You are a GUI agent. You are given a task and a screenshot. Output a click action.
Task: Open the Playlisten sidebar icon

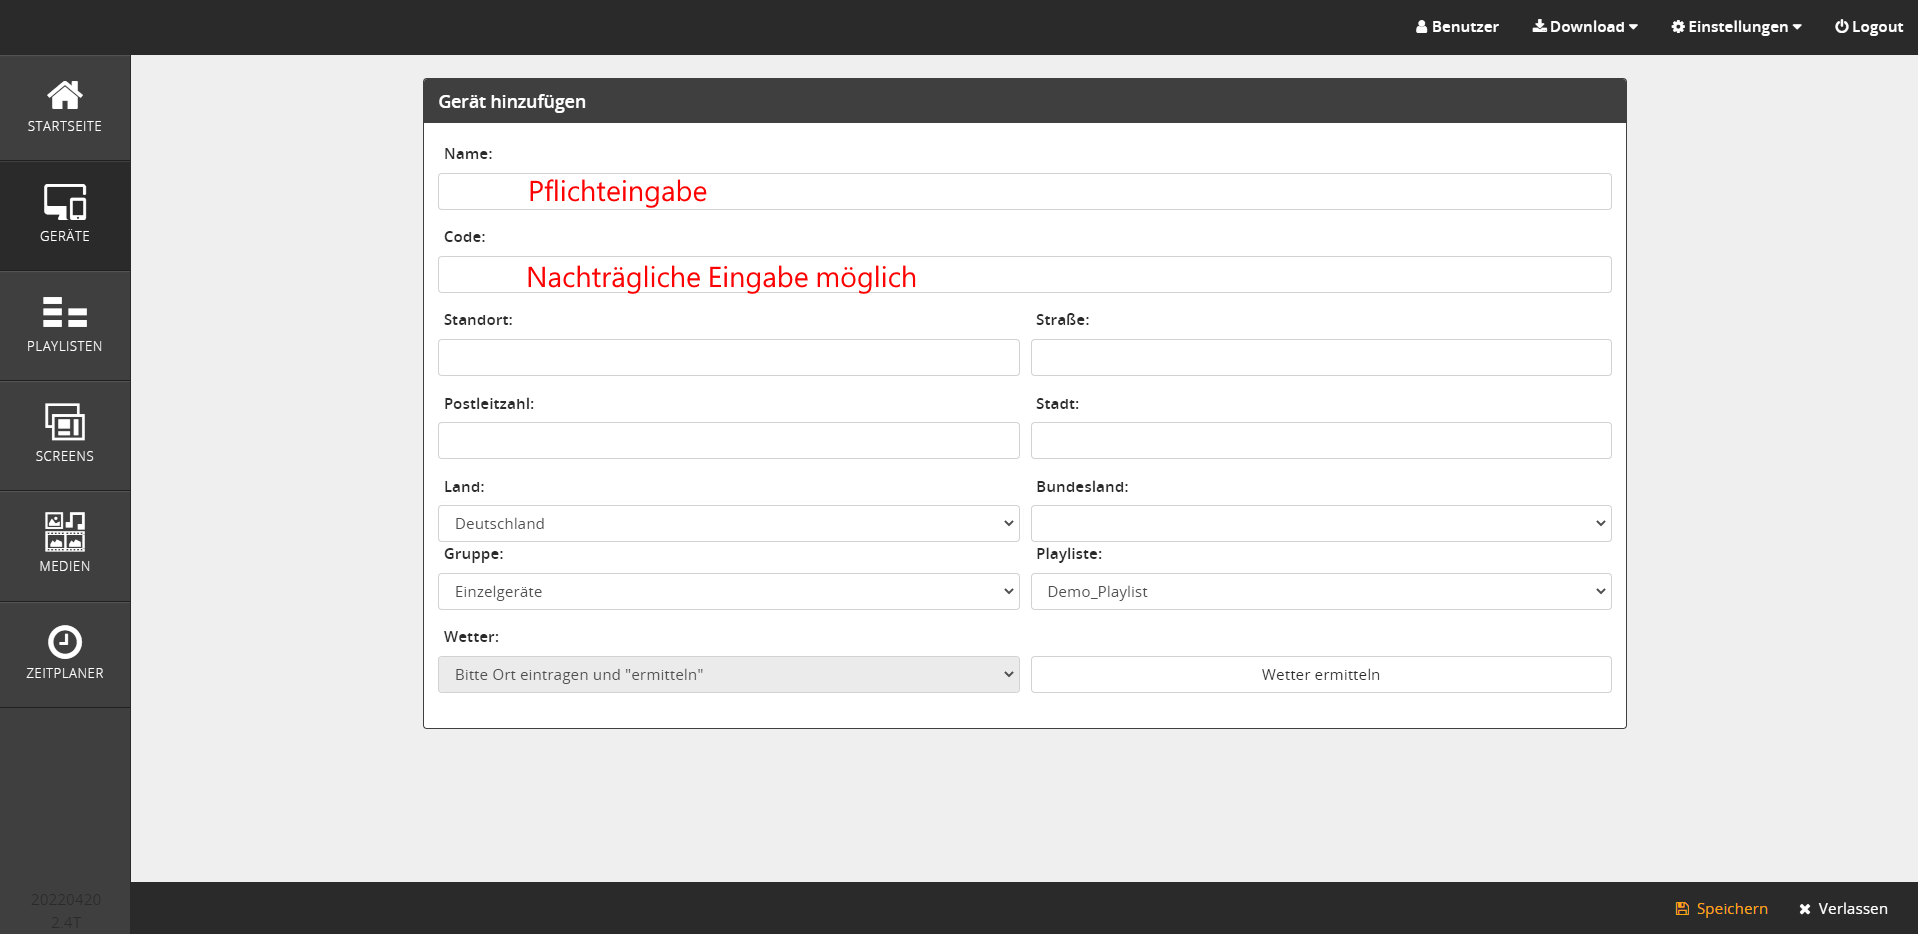pos(65,313)
